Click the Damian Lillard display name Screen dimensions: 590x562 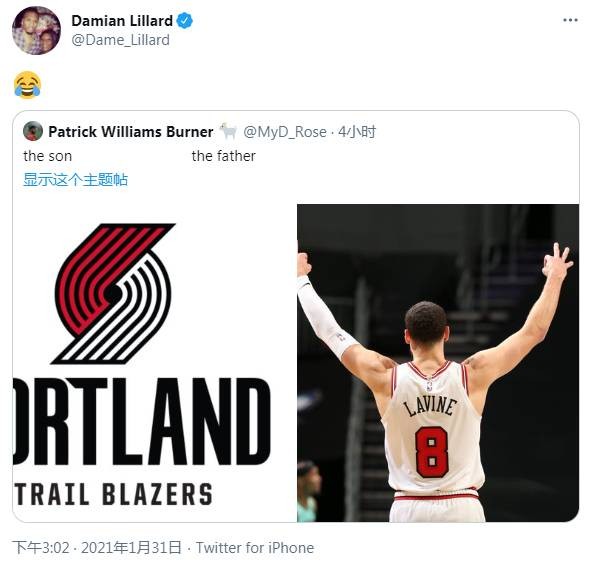point(122,21)
